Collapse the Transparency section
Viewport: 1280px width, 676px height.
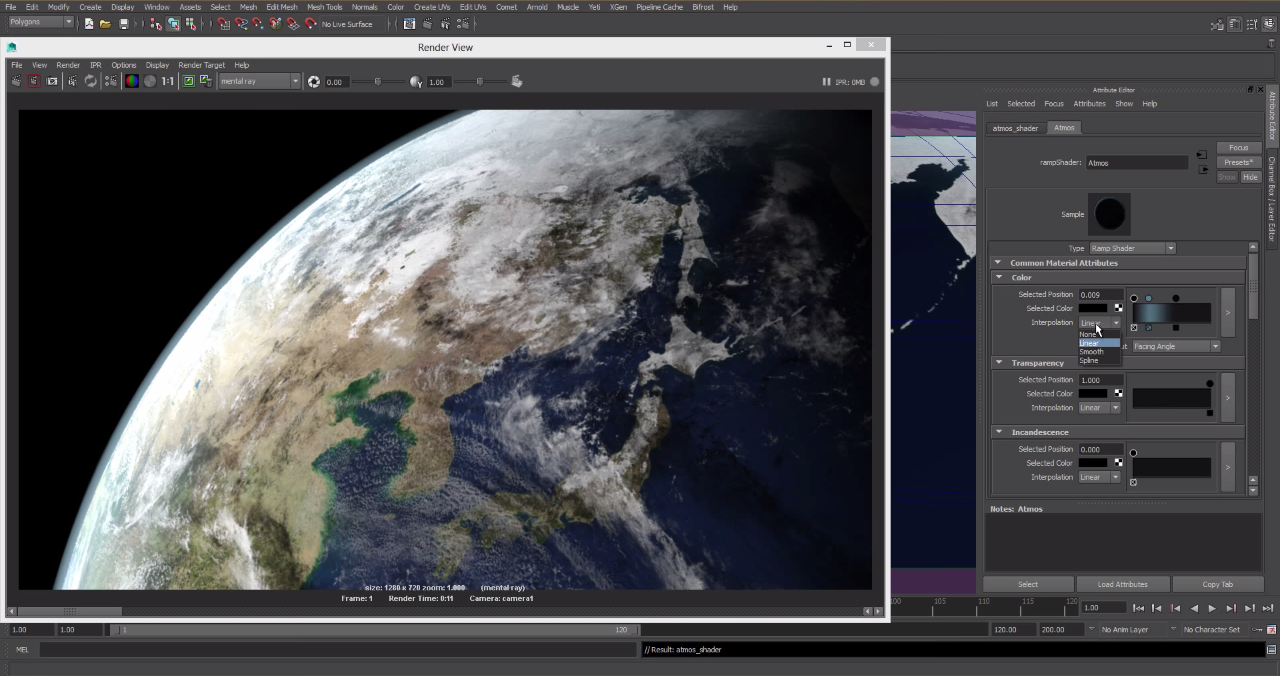pos(998,363)
